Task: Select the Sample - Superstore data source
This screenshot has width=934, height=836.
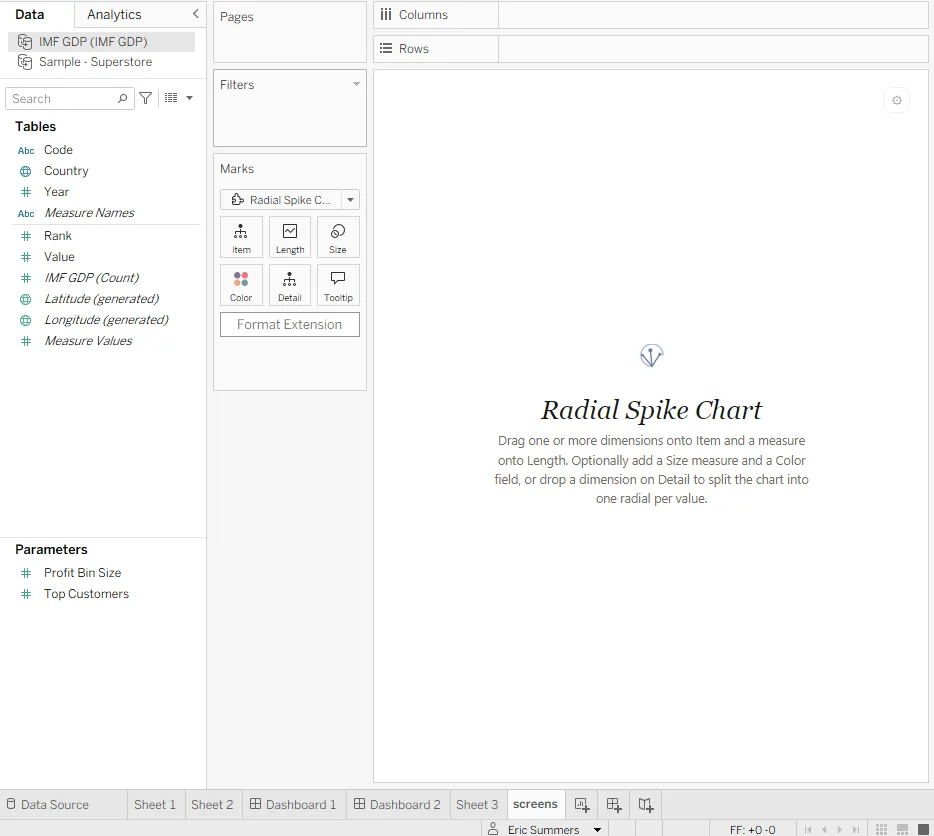Action: tap(95, 62)
